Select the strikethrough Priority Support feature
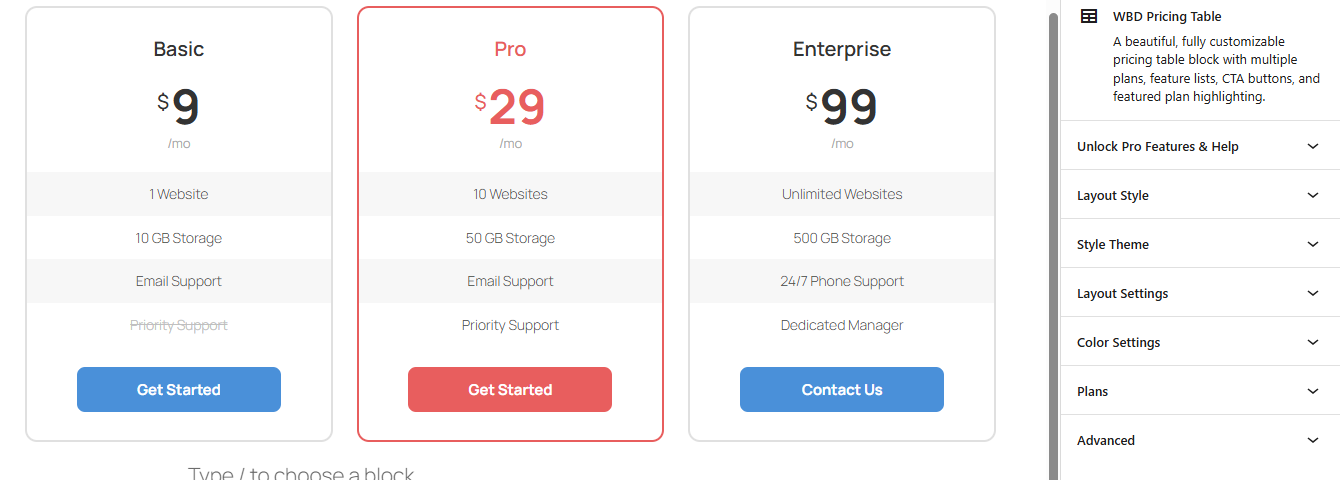 [179, 325]
